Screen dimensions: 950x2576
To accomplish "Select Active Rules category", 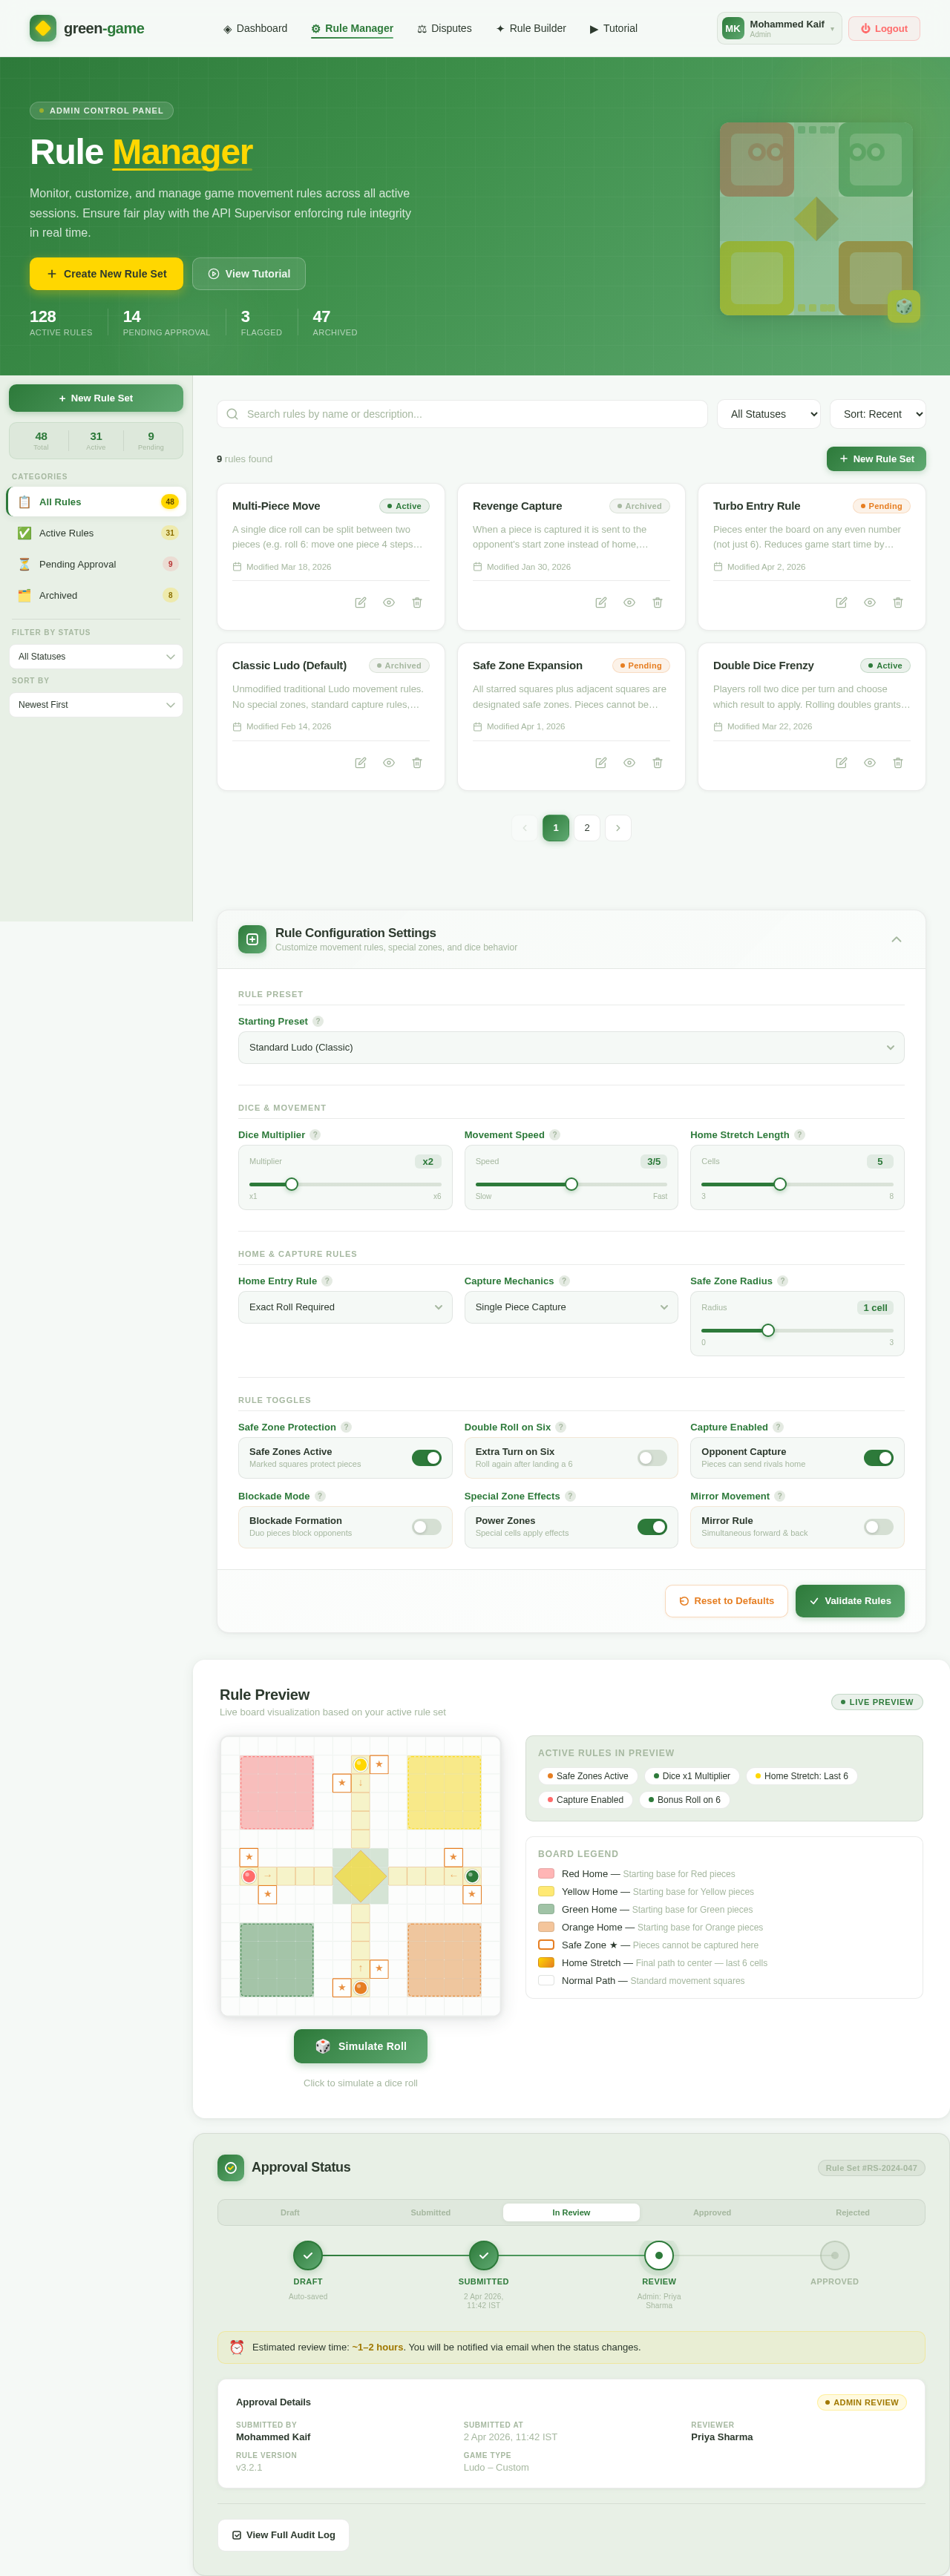I will pos(96,533).
